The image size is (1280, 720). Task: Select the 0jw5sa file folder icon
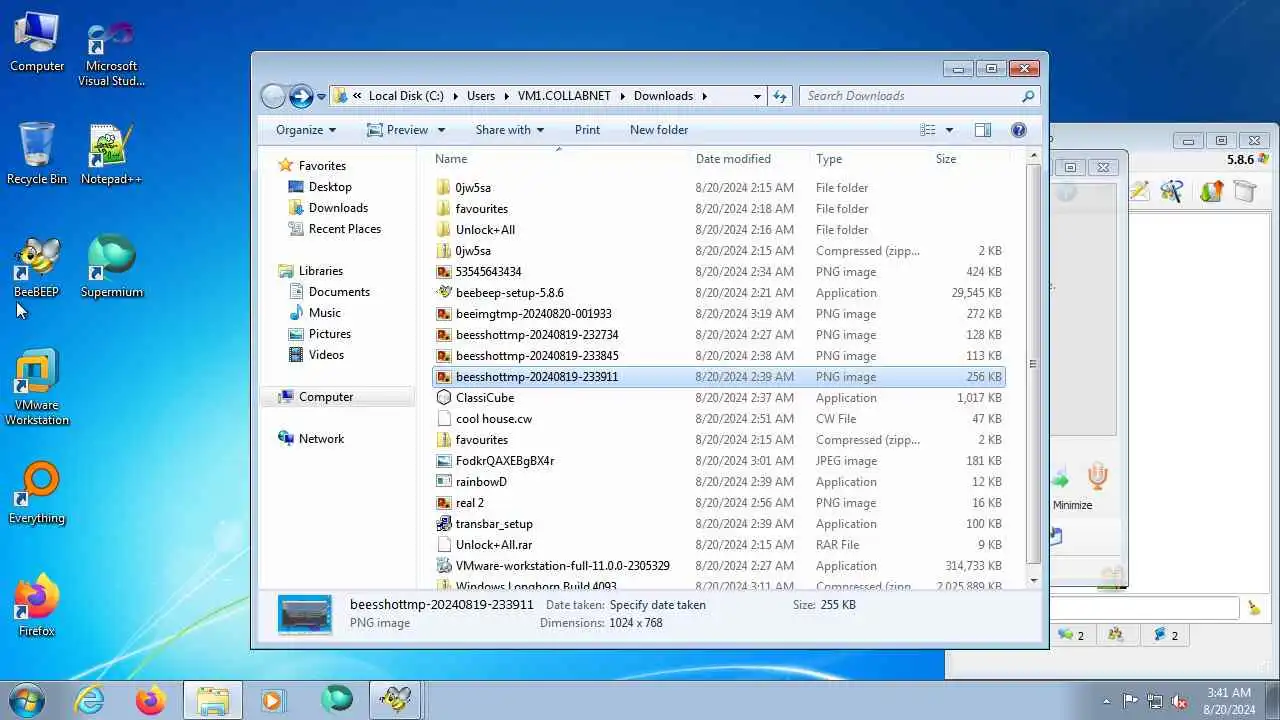445,188
